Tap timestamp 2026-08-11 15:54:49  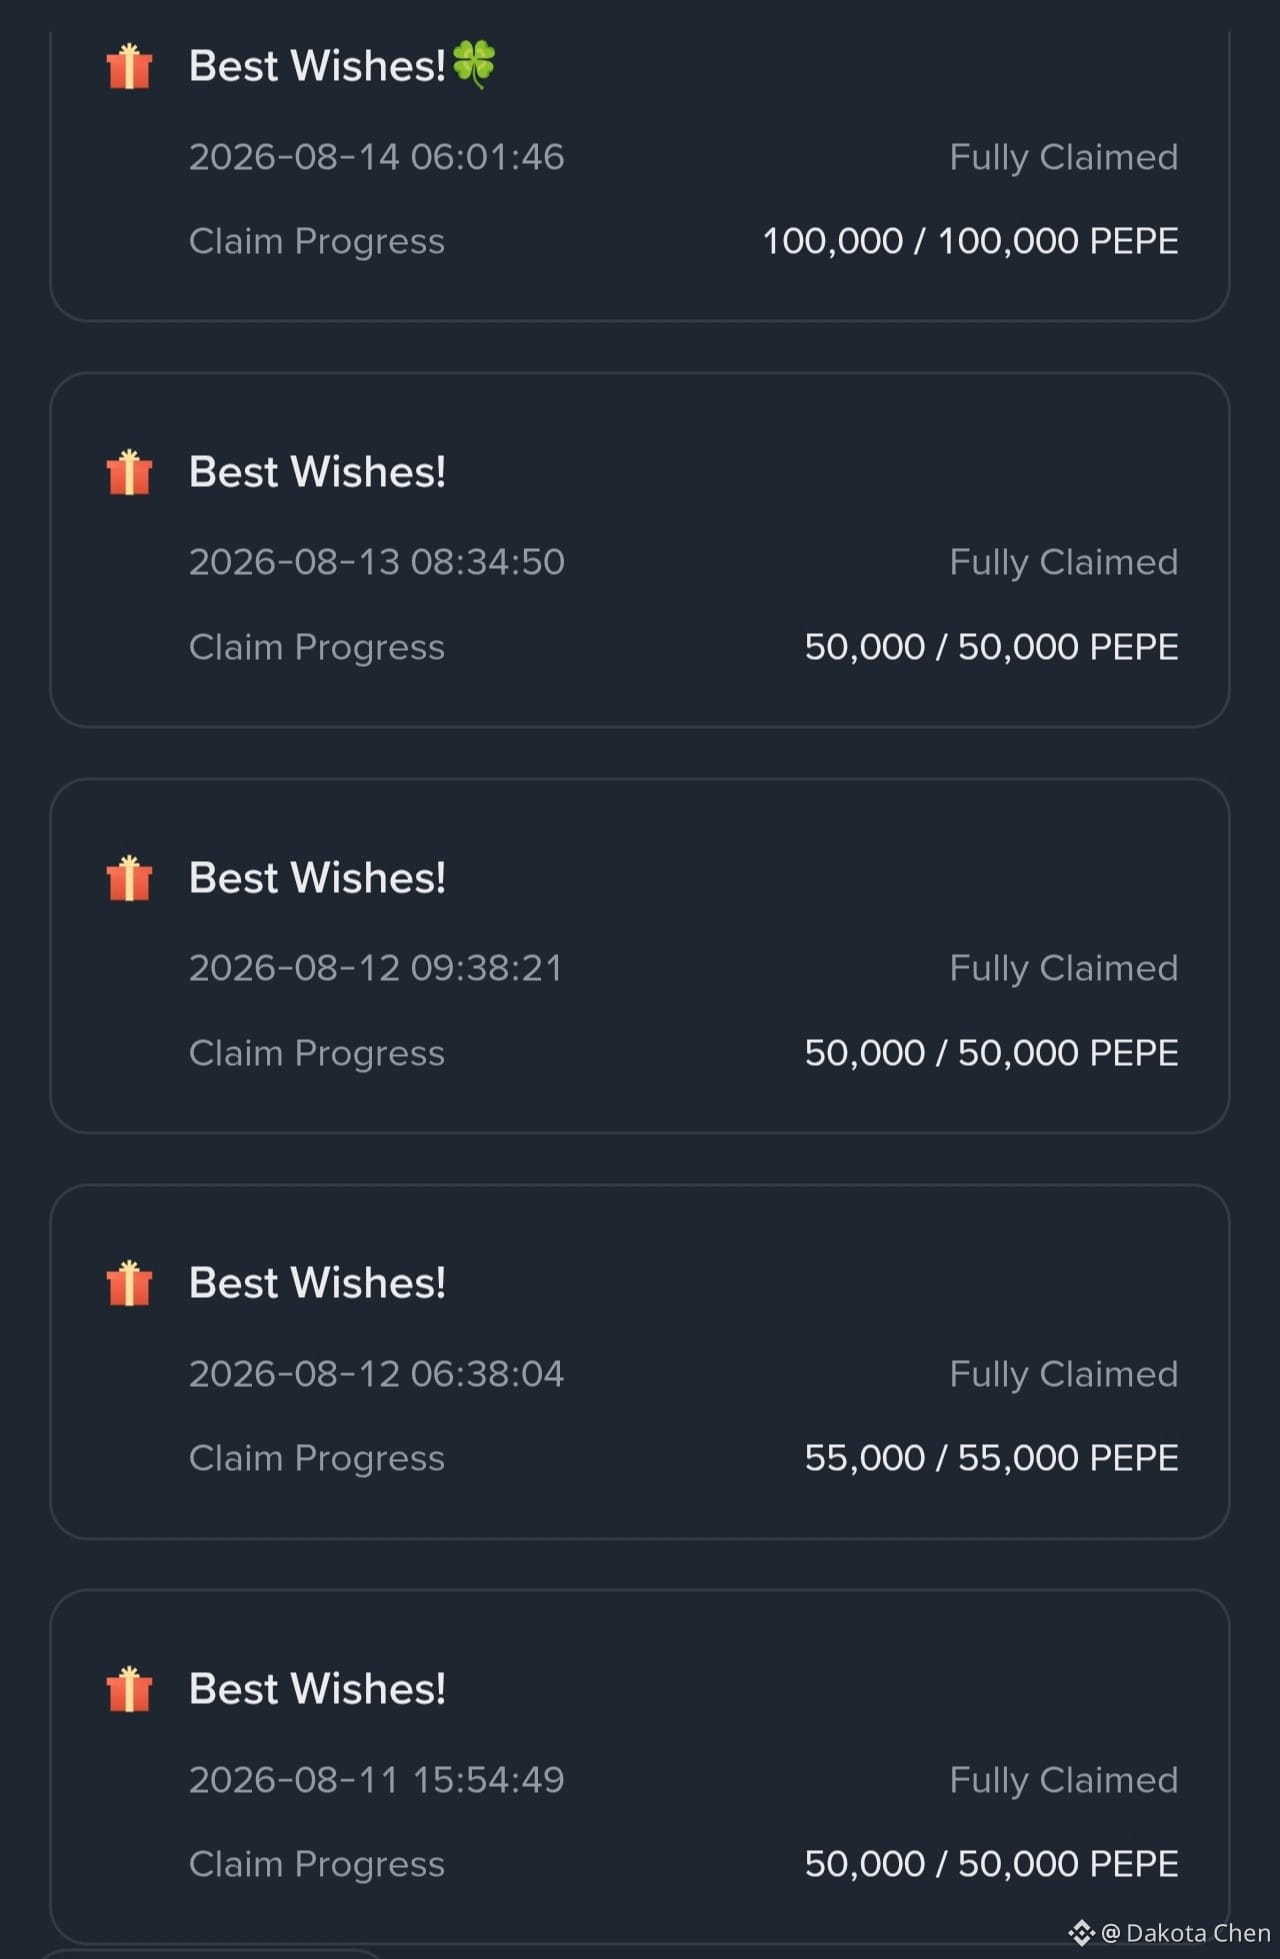pyautogui.click(x=377, y=1780)
